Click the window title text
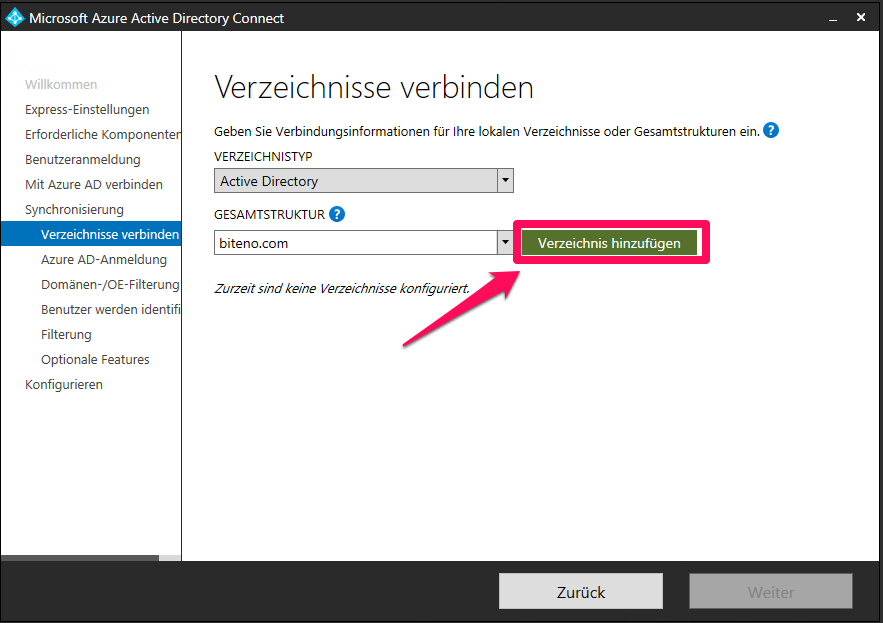The image size is (883, 623). tap(157, 18)
